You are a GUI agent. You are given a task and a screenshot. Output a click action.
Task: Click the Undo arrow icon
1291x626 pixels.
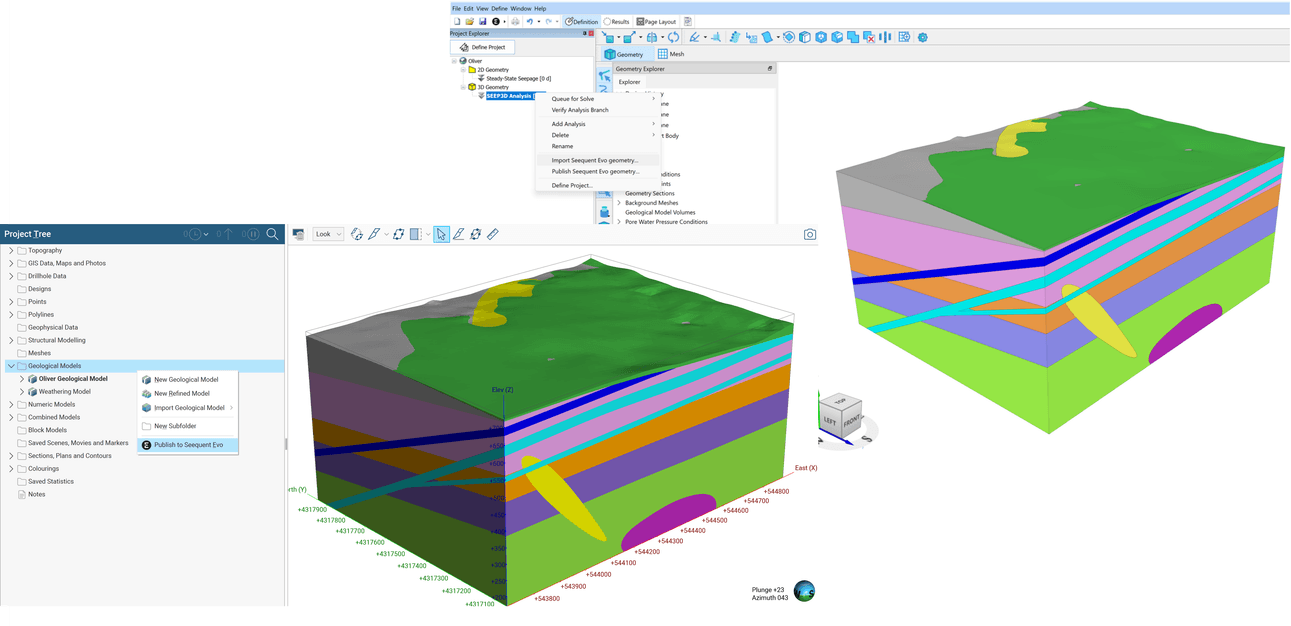(529, 21)
